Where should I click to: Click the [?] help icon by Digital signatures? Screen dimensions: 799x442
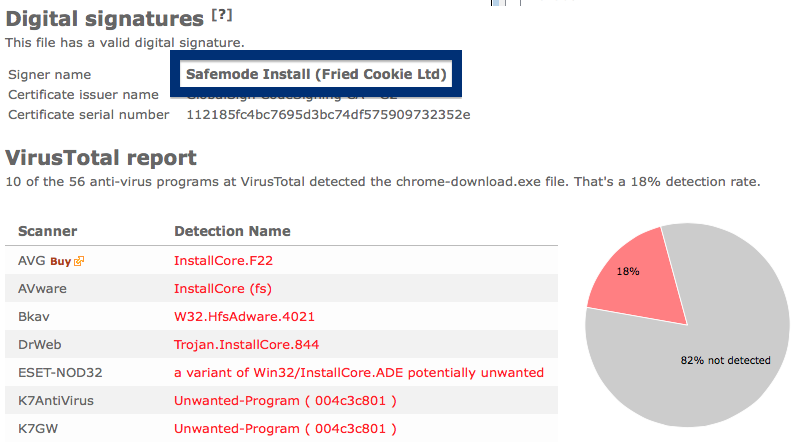point(222,15)
